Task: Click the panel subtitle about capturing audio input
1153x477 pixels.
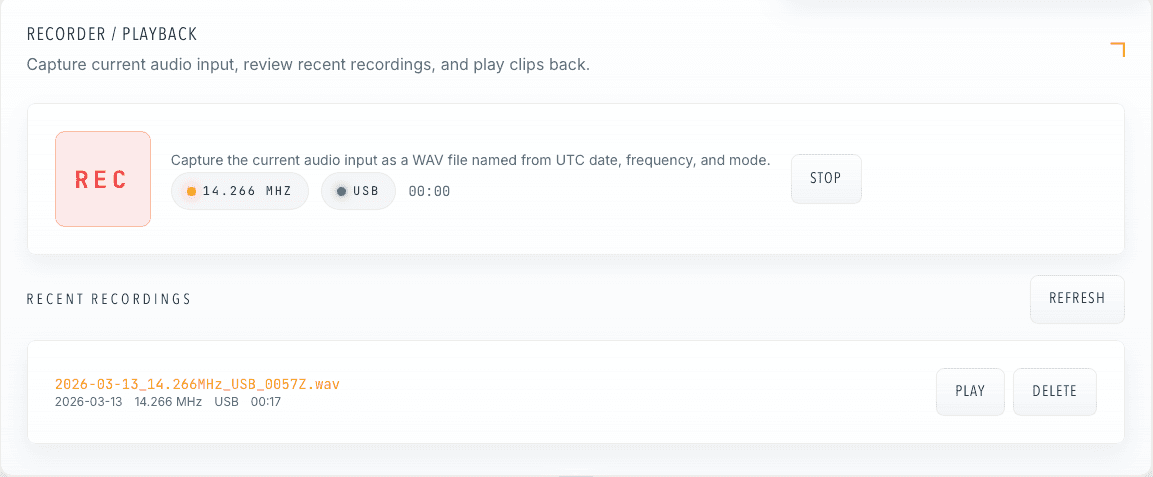Action: [308, 65]
